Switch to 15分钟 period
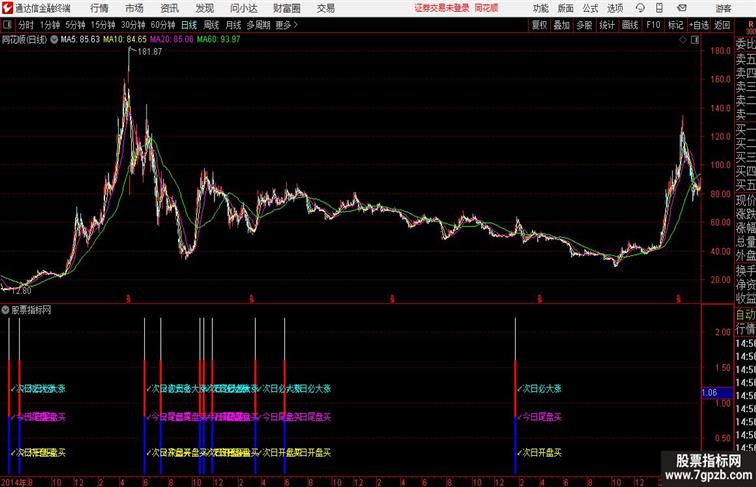 pos(103,25)
